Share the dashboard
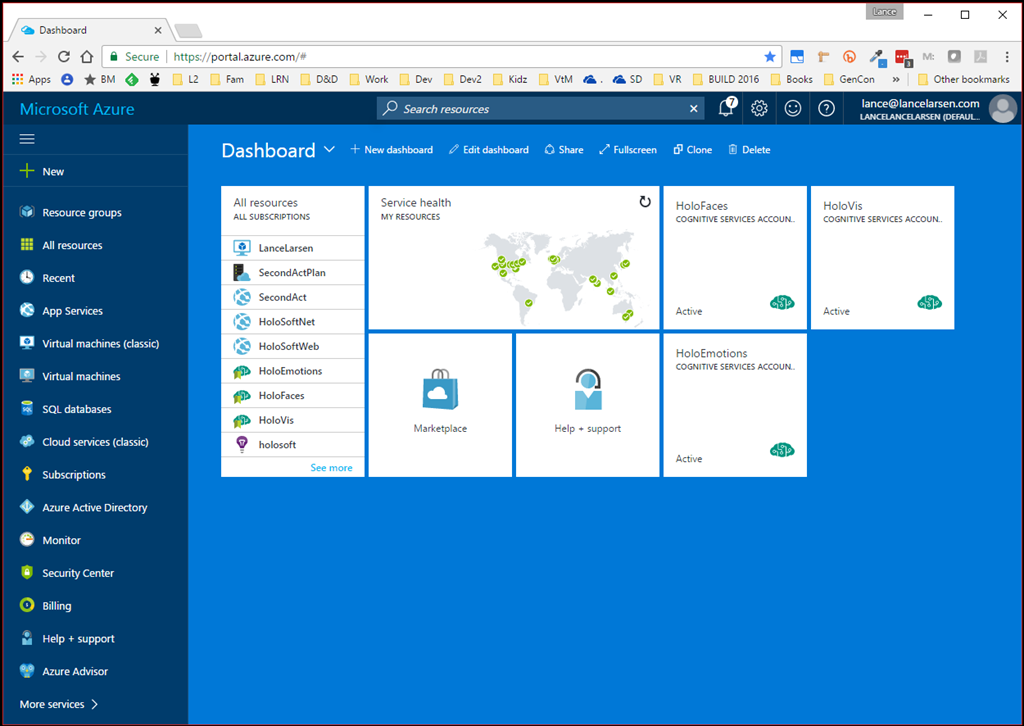This screenshot has width=1024, height=726. [x=564, y=150]
